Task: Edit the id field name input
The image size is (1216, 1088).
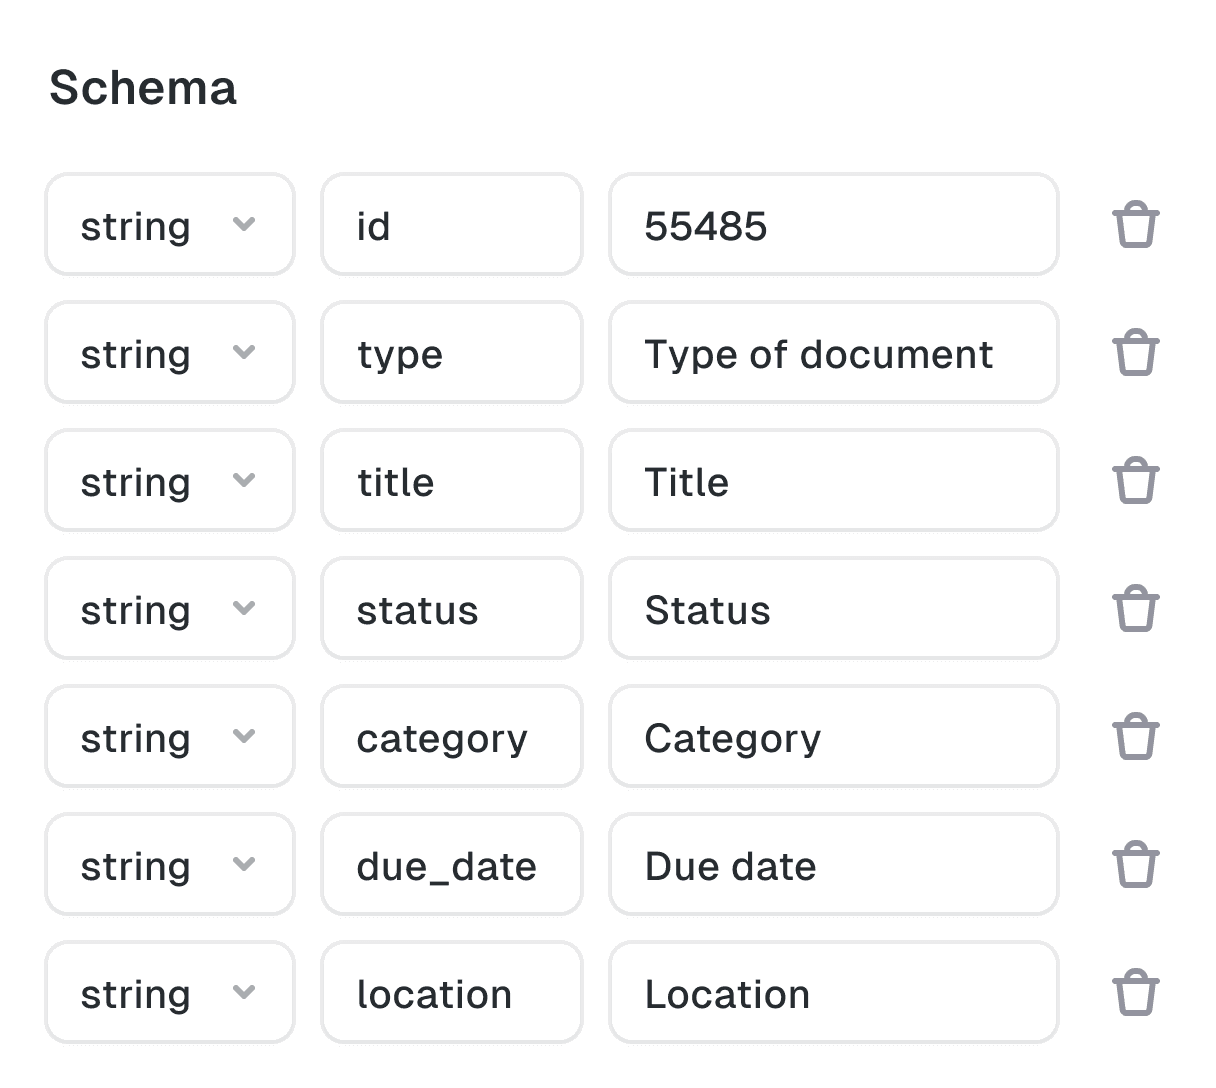Action: tap(451, 225)
